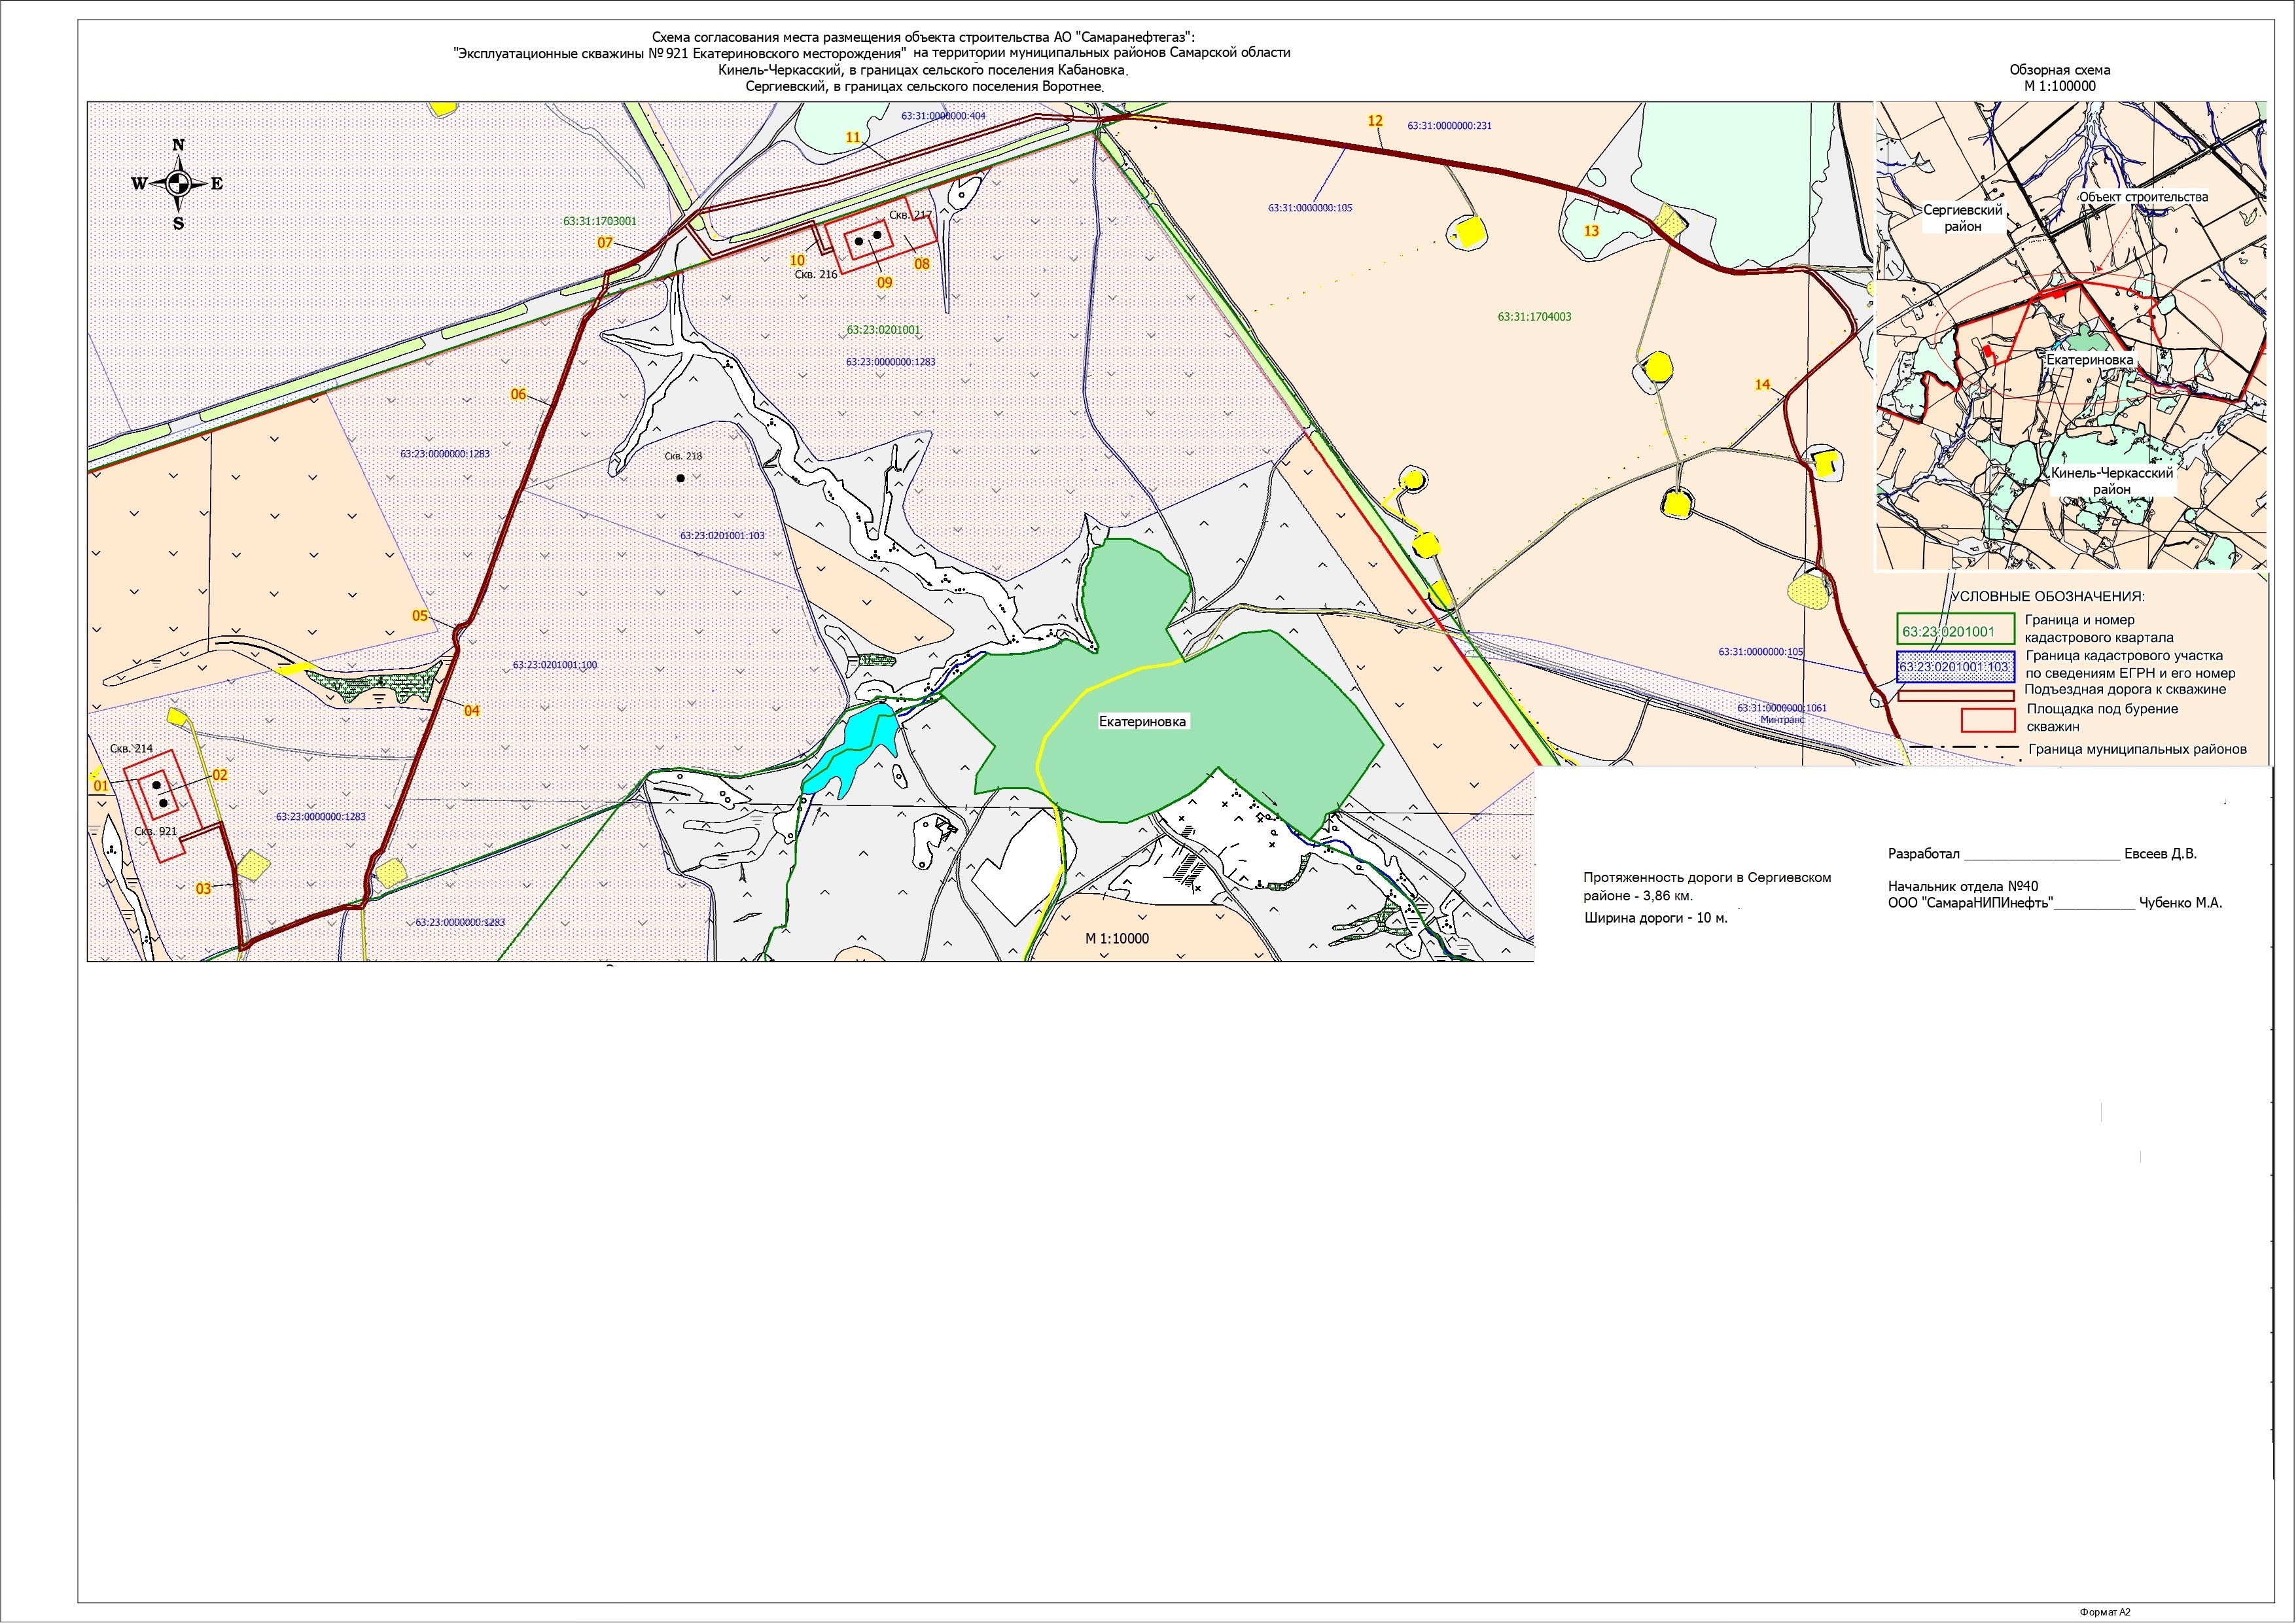Click point marker 04
The width and height of the screenshot is (2296, 1624).
(x=472, y=710)
